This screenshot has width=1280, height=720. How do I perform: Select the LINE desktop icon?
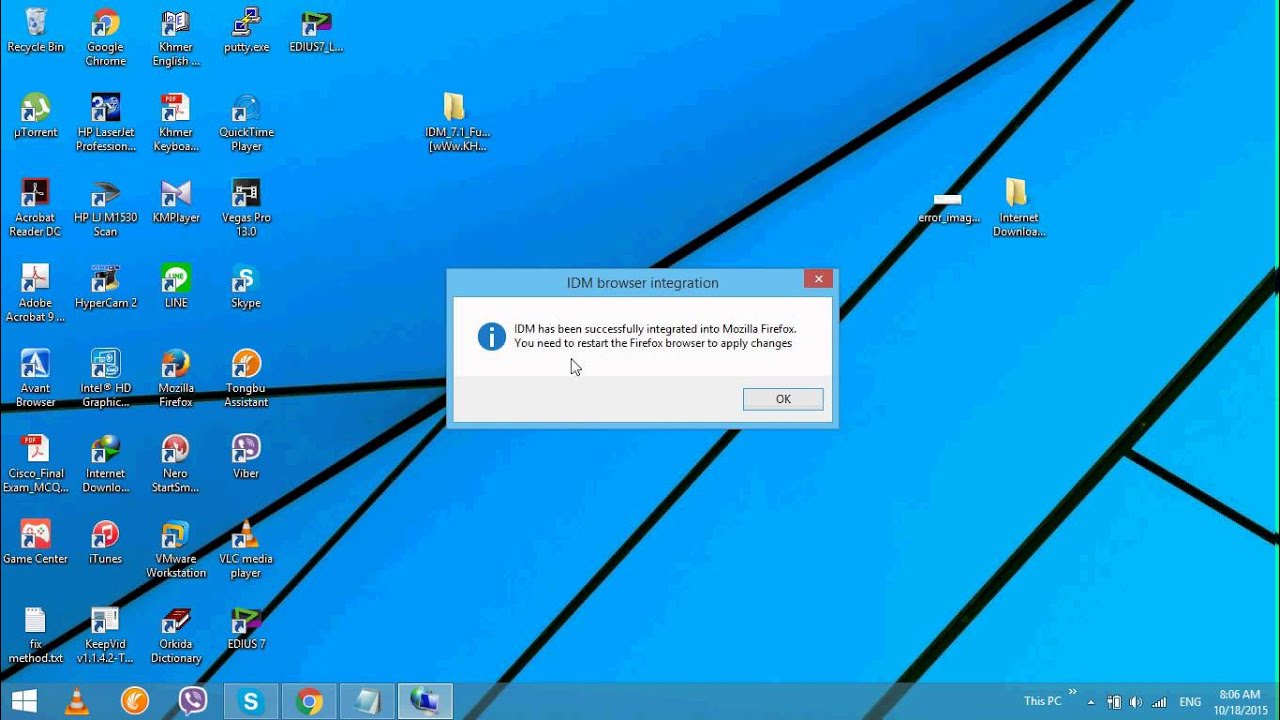pos(176,286)
